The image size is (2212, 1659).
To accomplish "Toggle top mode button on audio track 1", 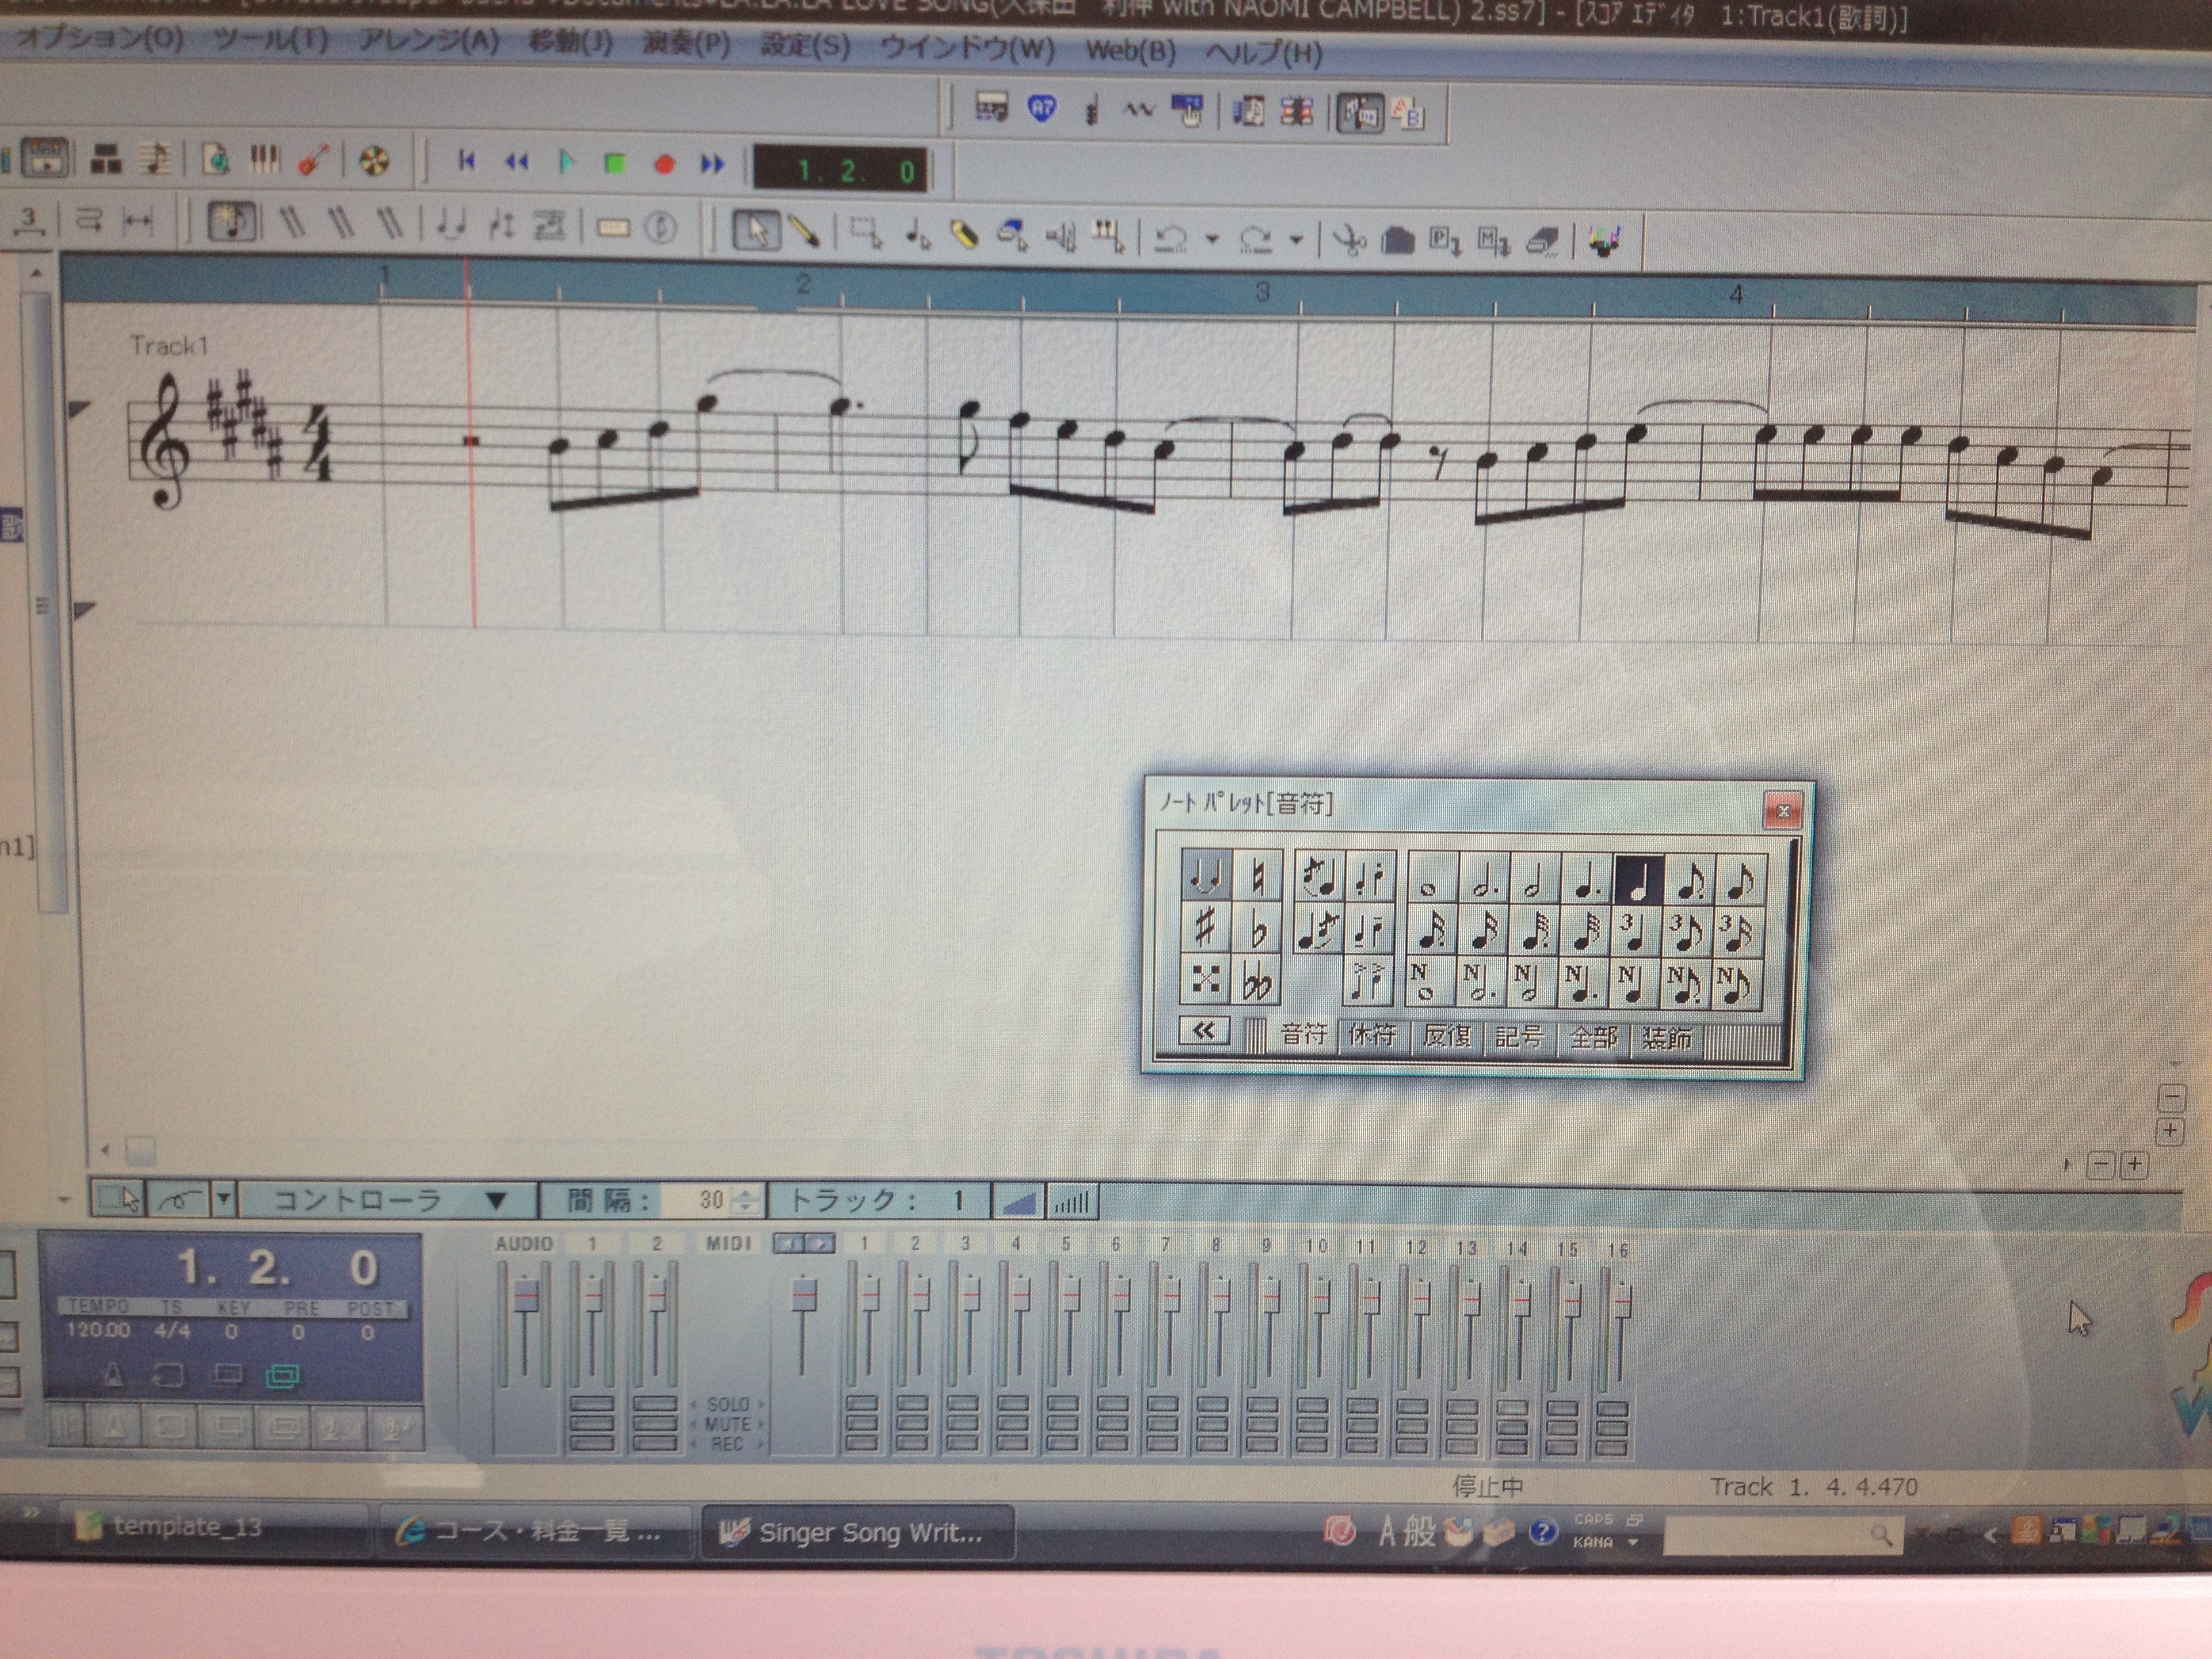I will tap(592, 1404).
